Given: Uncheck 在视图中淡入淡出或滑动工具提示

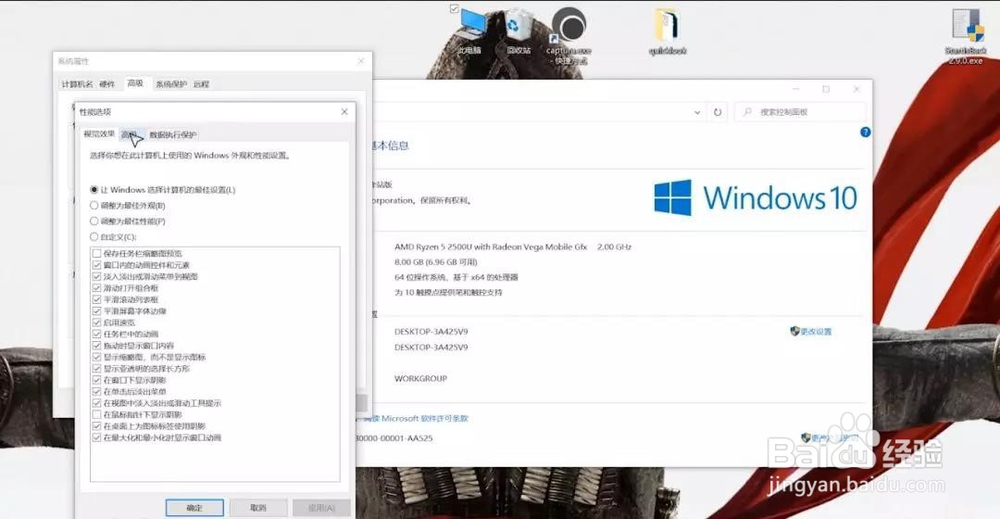Looking at the screenshot, I should [97, 403].
